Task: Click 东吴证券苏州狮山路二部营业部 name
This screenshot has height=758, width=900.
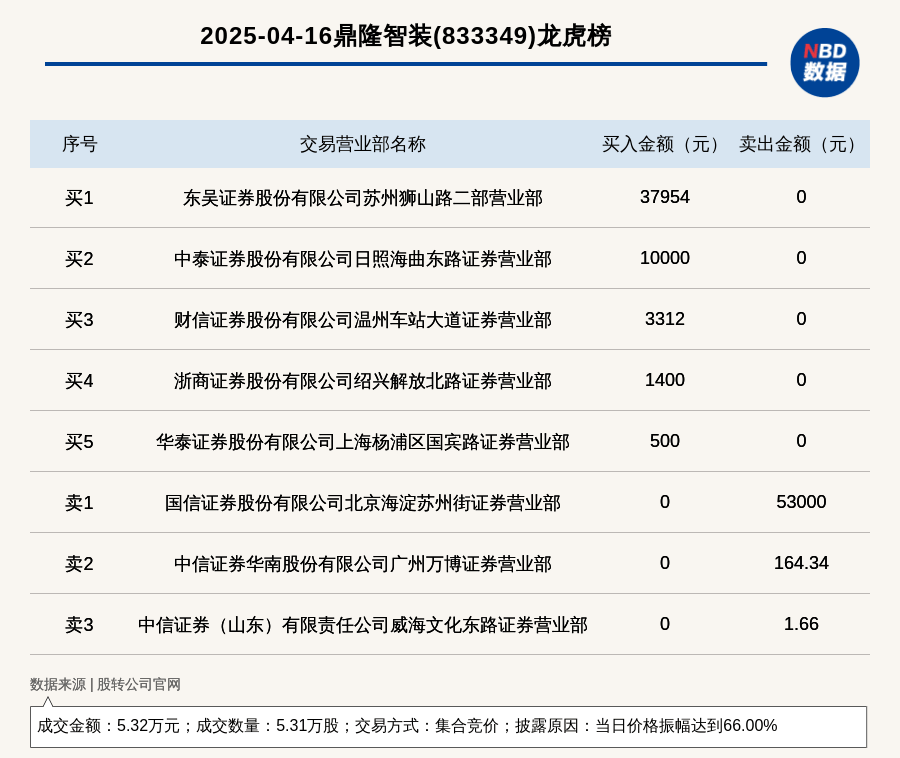Action: coord(363,199)
